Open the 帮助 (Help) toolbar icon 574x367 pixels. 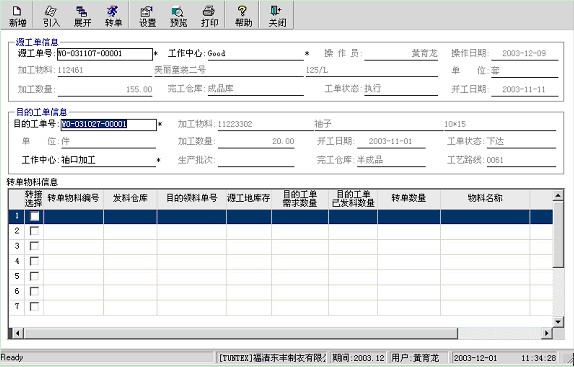coord(243,16)
